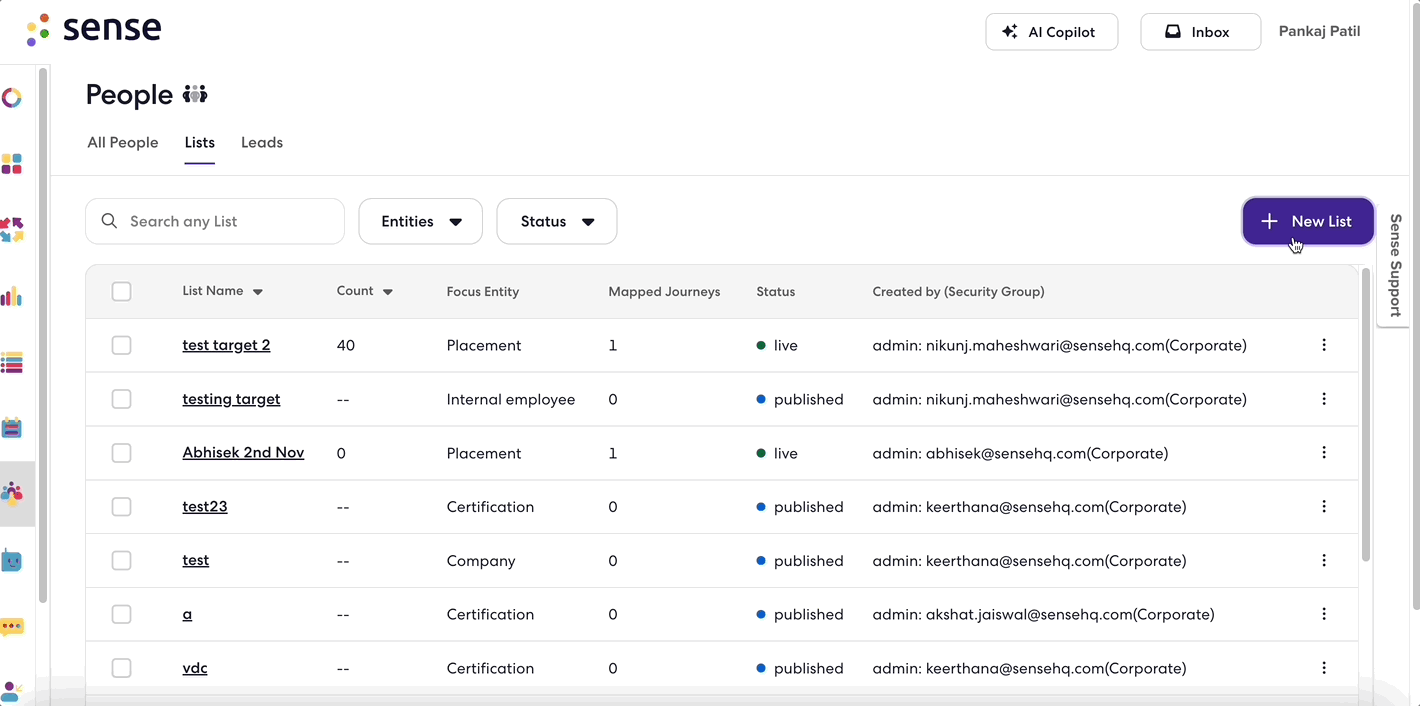Image resolution: width=1420 pixels, height=706 pixels.
Task: Click the Focus Entity column header
Action: point(483,292)
